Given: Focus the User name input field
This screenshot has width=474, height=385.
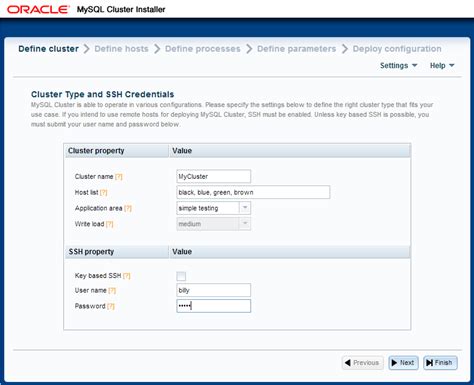Looking at the screenshot, I should [x=213, y=290].
